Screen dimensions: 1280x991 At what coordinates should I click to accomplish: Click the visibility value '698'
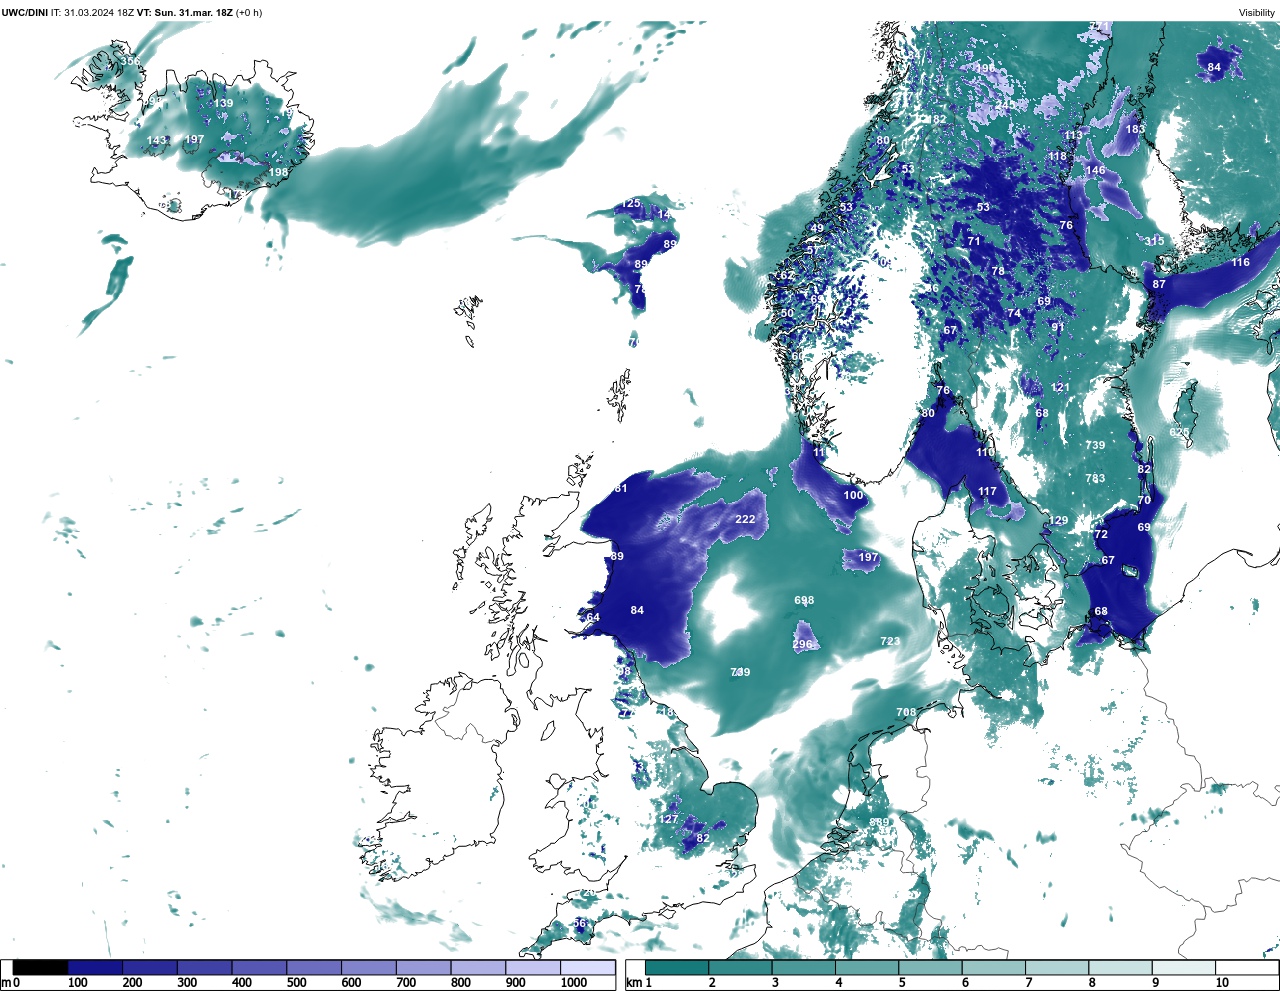[804, 600]
